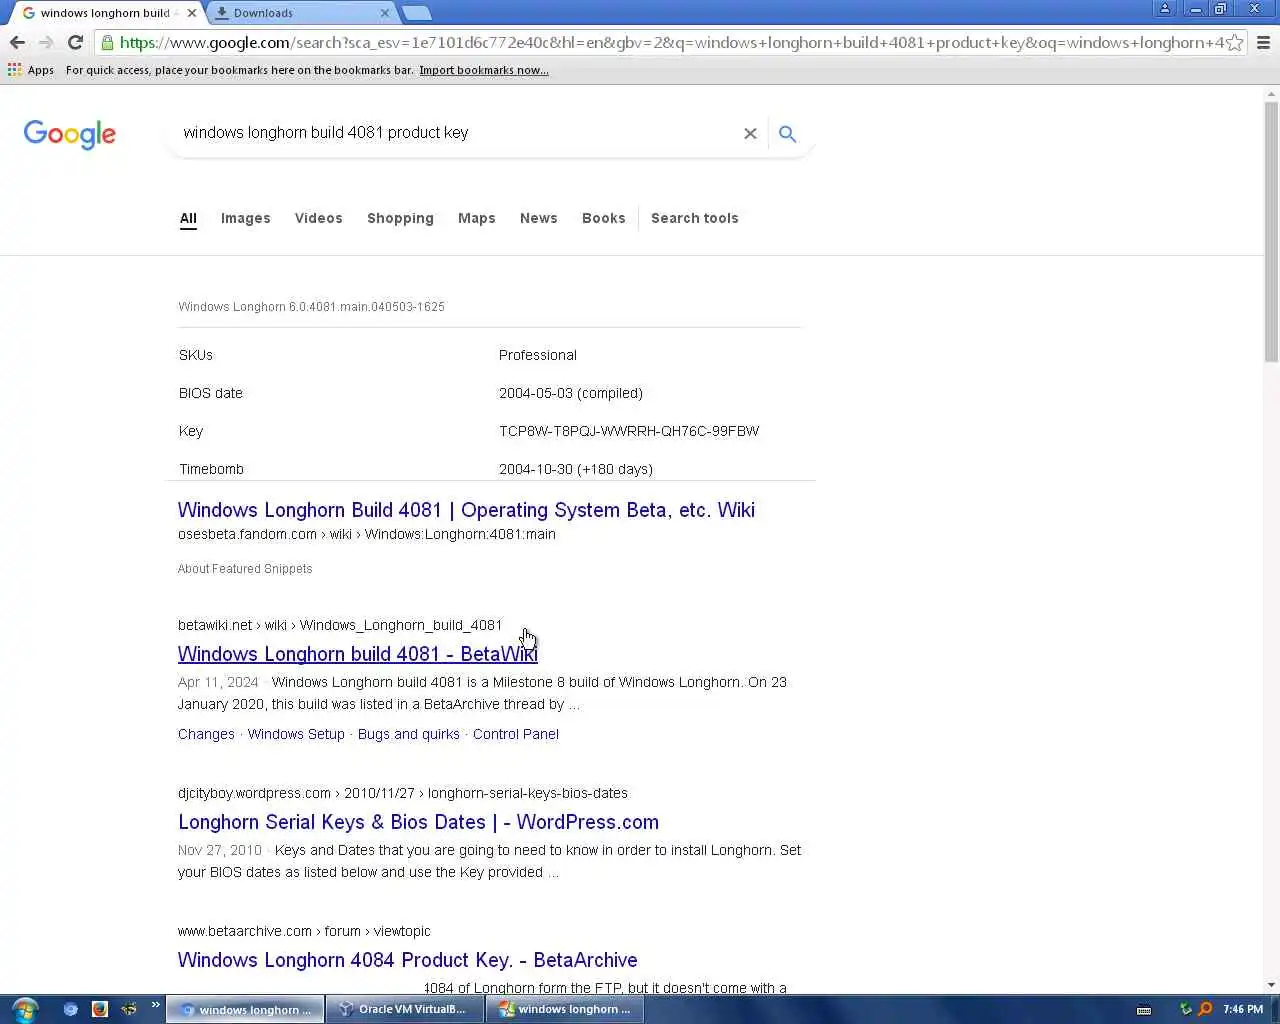Screen dimensions: 1280x1024
Task: Switch to News results
Action: [538, 218]
